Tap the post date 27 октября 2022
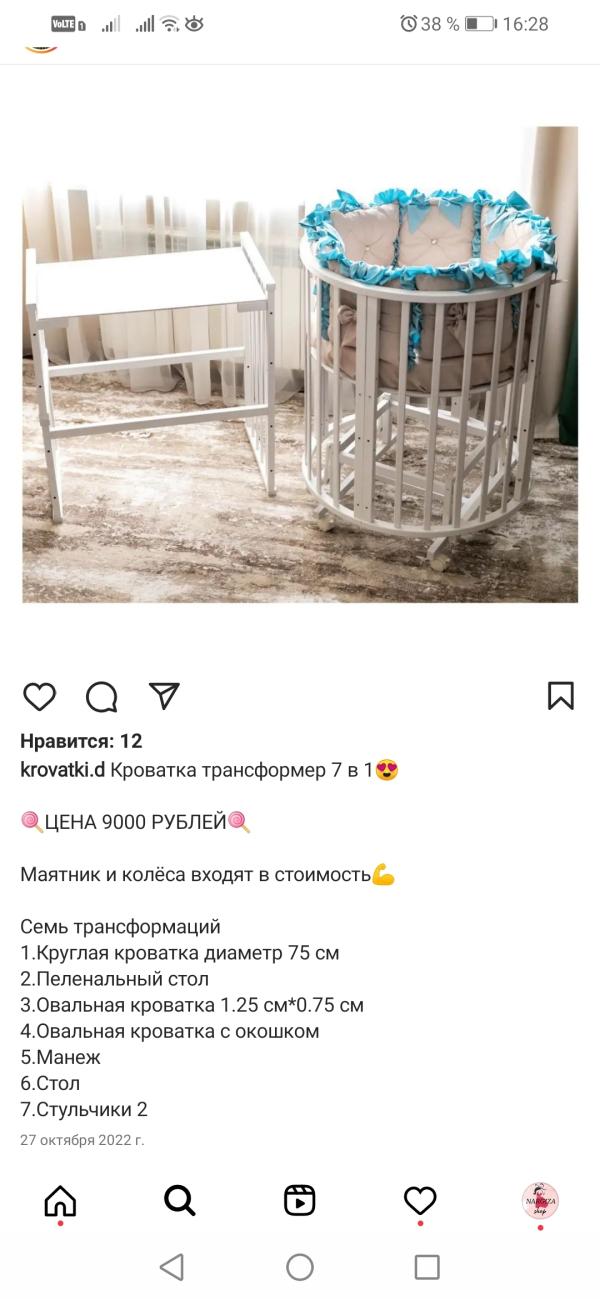Screen dimensions: 600x1299 pyautogui.click(x=82, y=1140)
